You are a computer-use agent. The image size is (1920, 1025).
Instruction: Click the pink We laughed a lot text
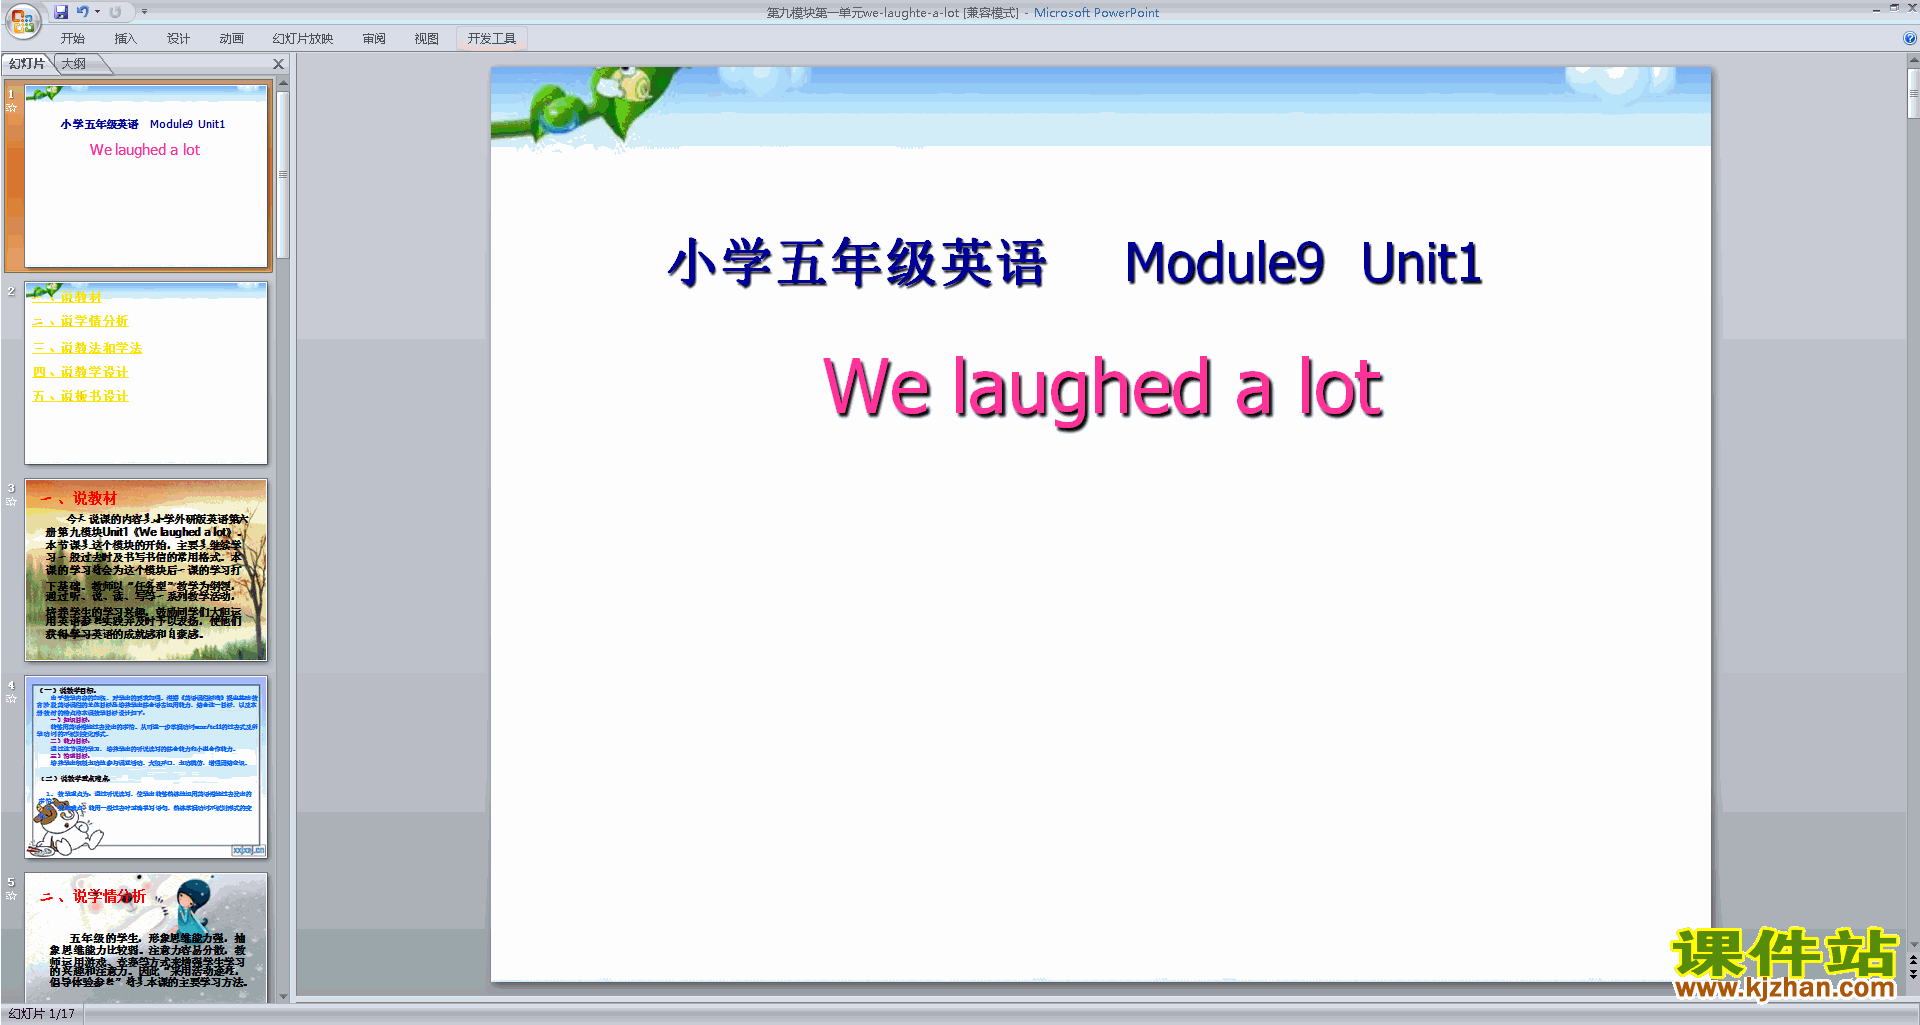click(1103, 390)
